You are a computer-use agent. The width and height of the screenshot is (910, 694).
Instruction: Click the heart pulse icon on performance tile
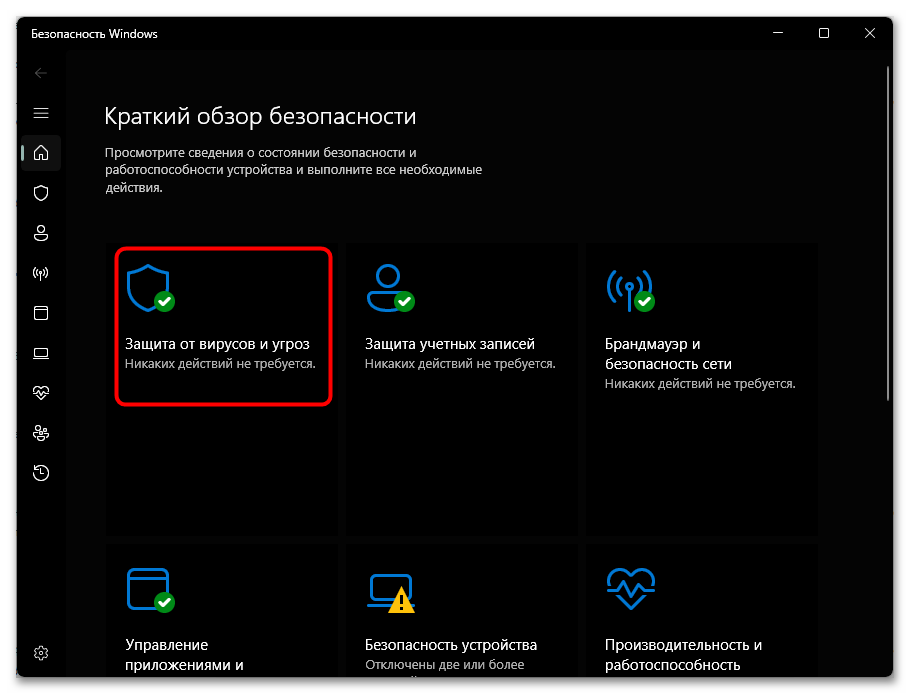(631, 588)
